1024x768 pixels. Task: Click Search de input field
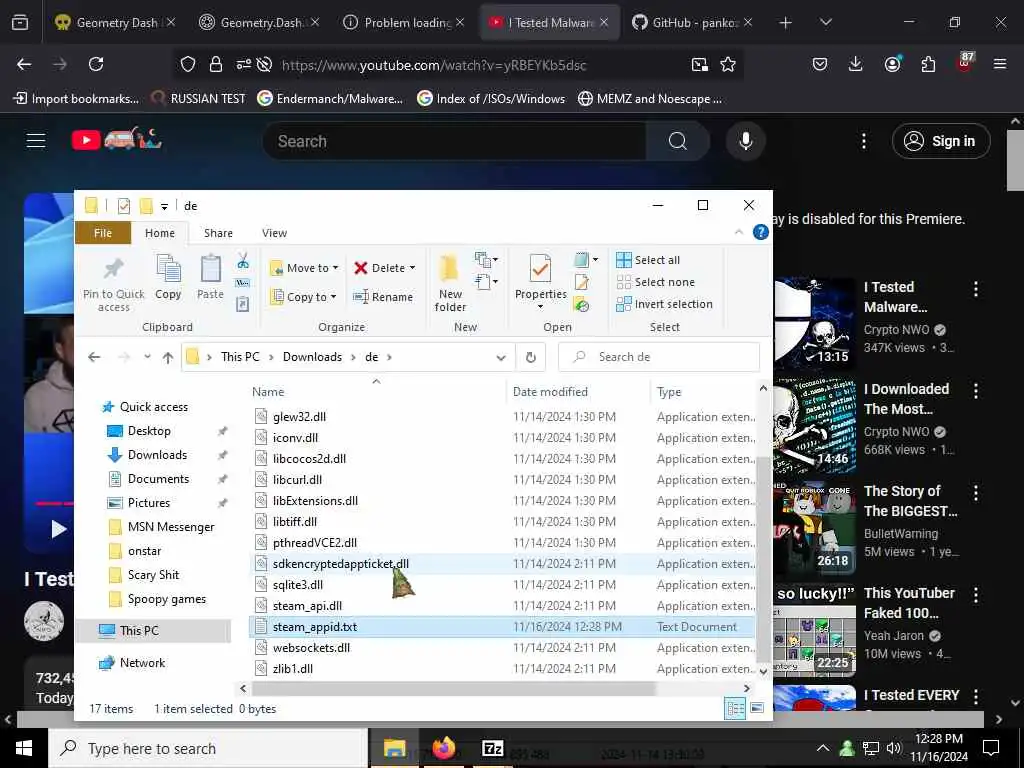tap(659, 357)
